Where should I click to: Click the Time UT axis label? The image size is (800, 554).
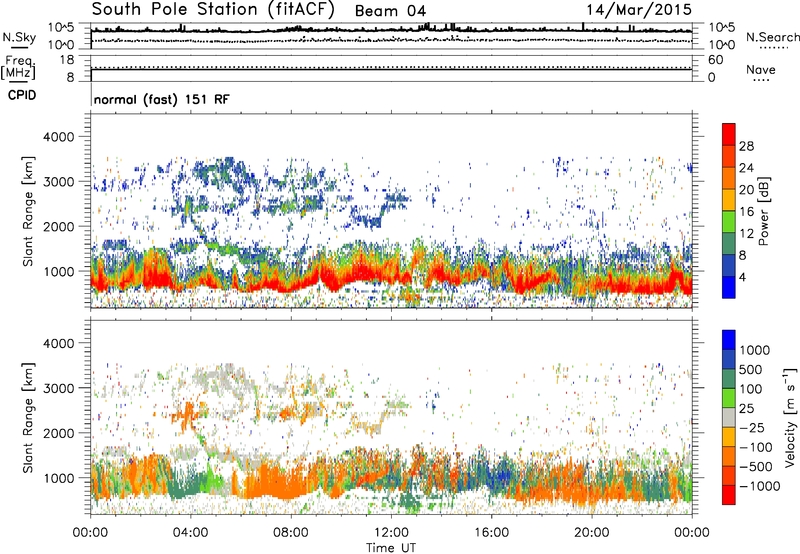tap(391, 547)
